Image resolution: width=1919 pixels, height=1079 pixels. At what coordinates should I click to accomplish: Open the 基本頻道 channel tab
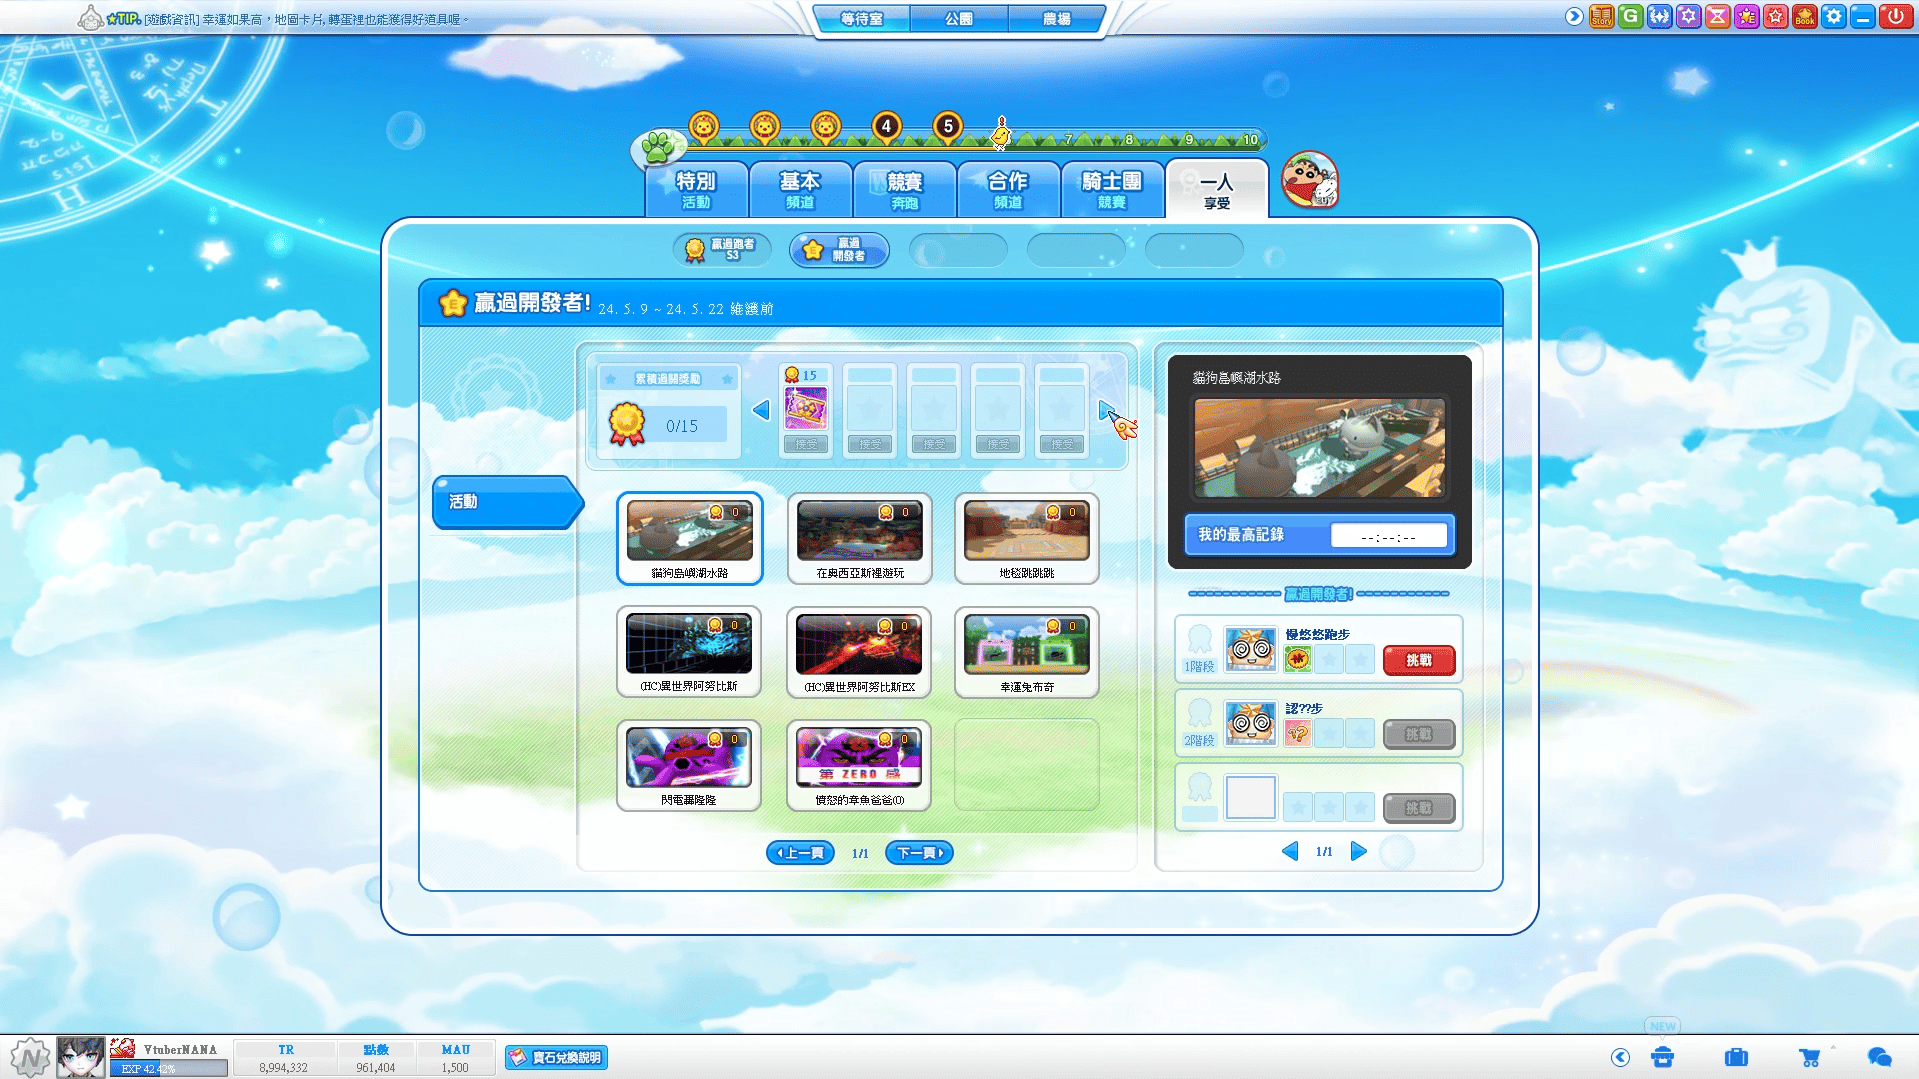(x=800, y=189)
